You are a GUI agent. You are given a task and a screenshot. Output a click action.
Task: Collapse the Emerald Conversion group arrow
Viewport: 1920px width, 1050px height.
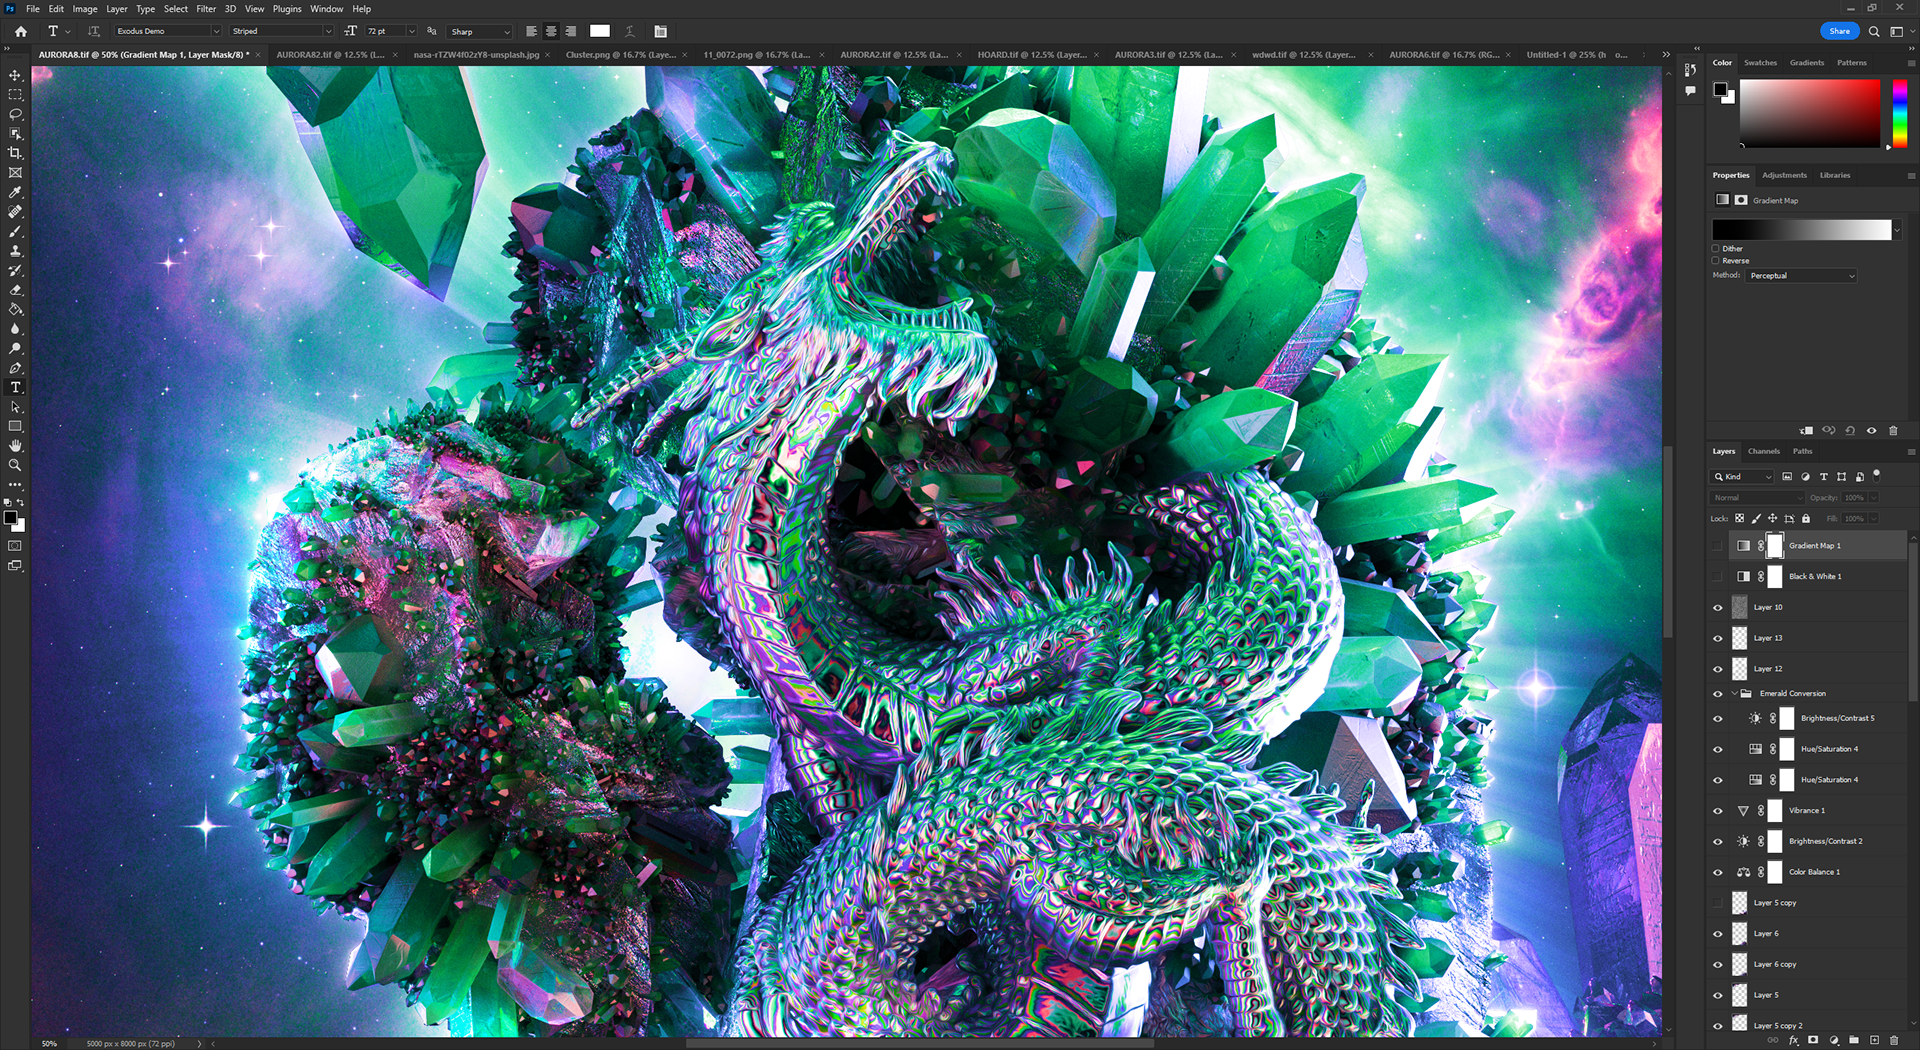[1734, 694]
